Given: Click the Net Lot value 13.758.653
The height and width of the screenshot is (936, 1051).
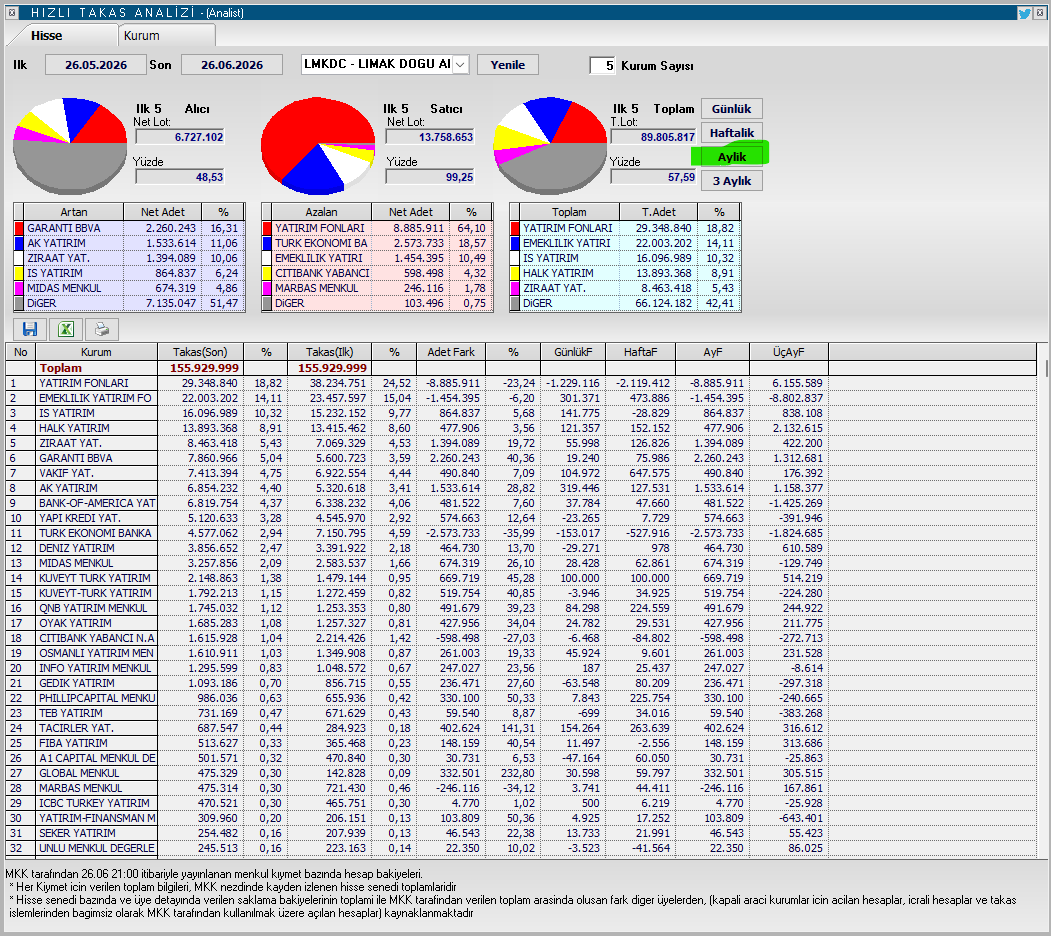Looking at the screenshot, I should pyautogui.click(x=430, y=137).
